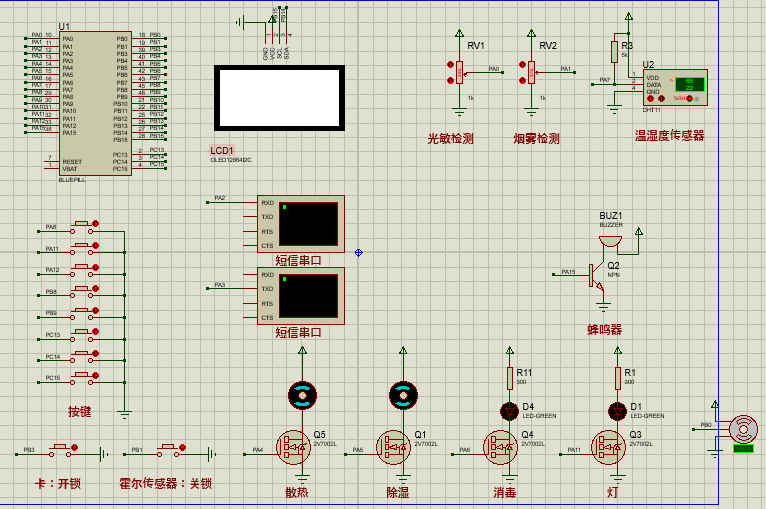766x509 pixels.
Task: Select the 温湿度传感器 label
Action: point(670,135)
